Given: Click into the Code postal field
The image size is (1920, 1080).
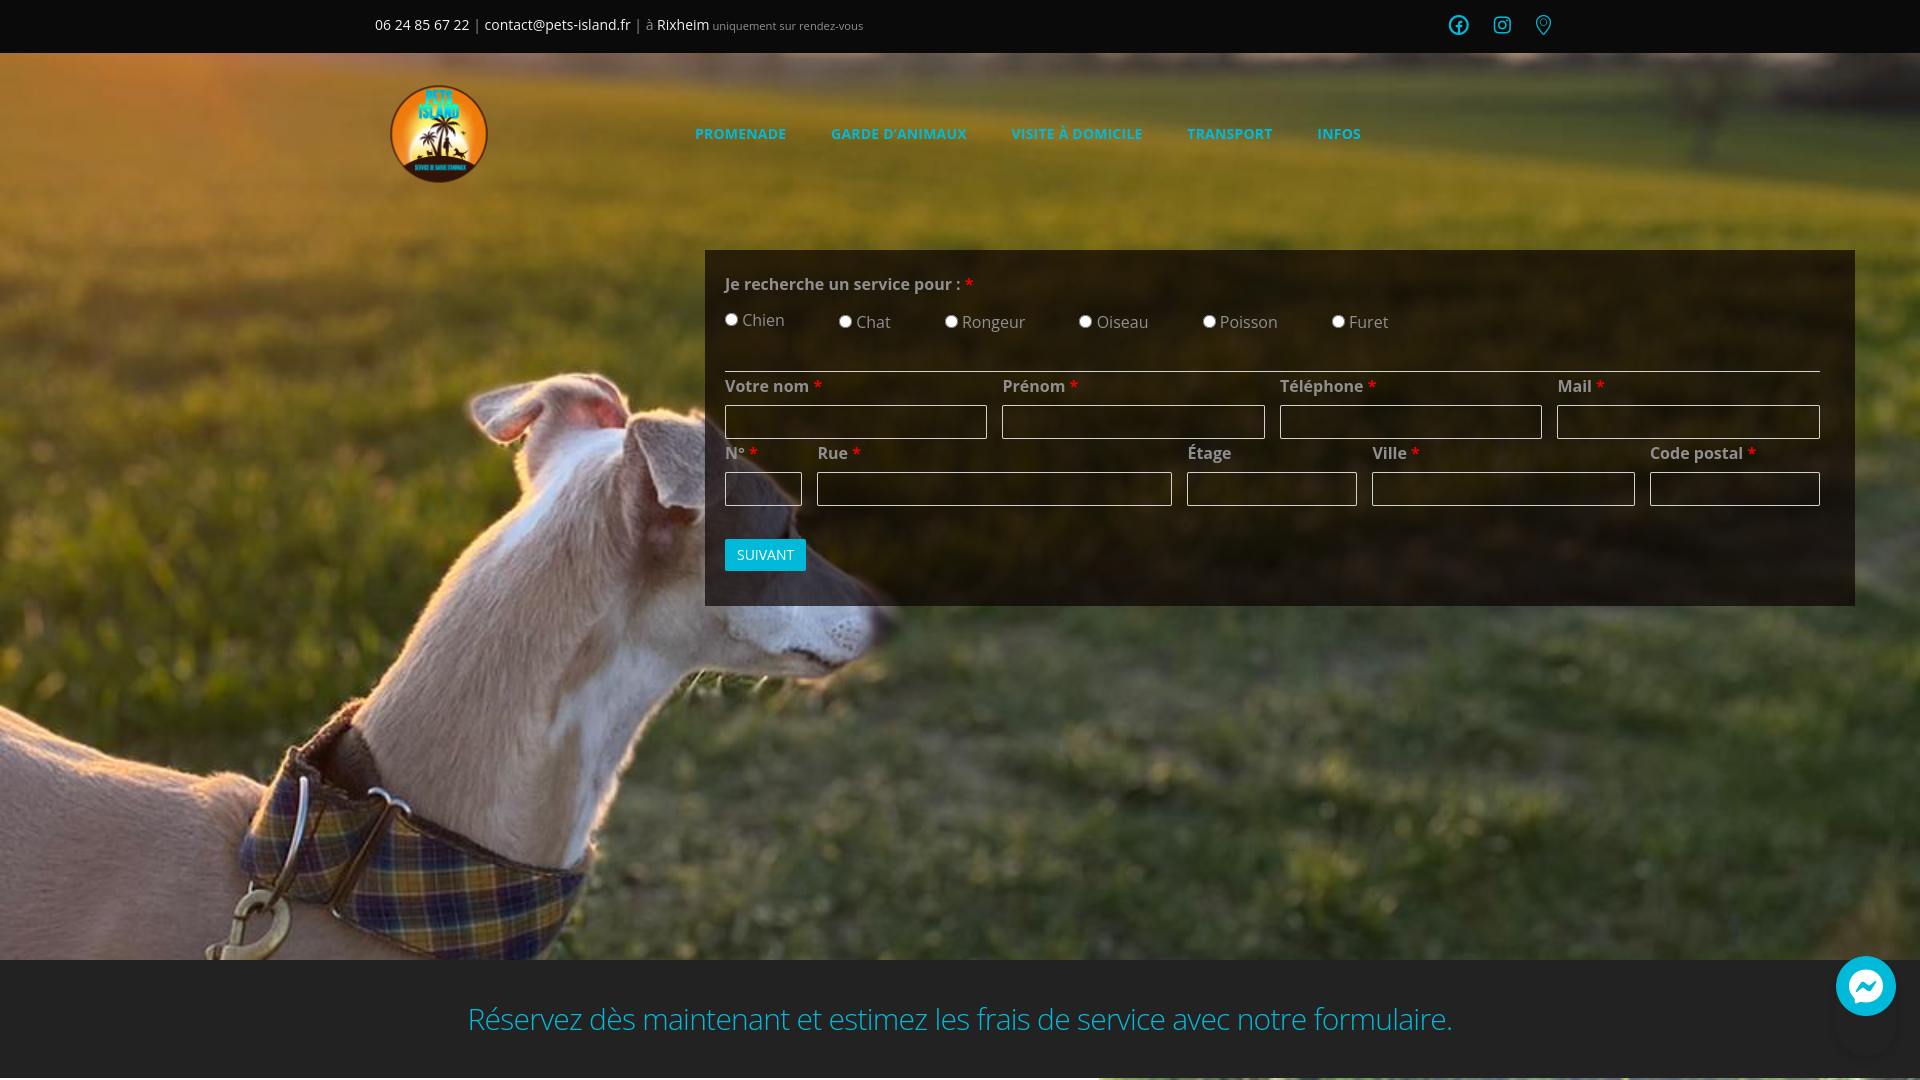Looking at the screenshot, I should point(1734,489).
